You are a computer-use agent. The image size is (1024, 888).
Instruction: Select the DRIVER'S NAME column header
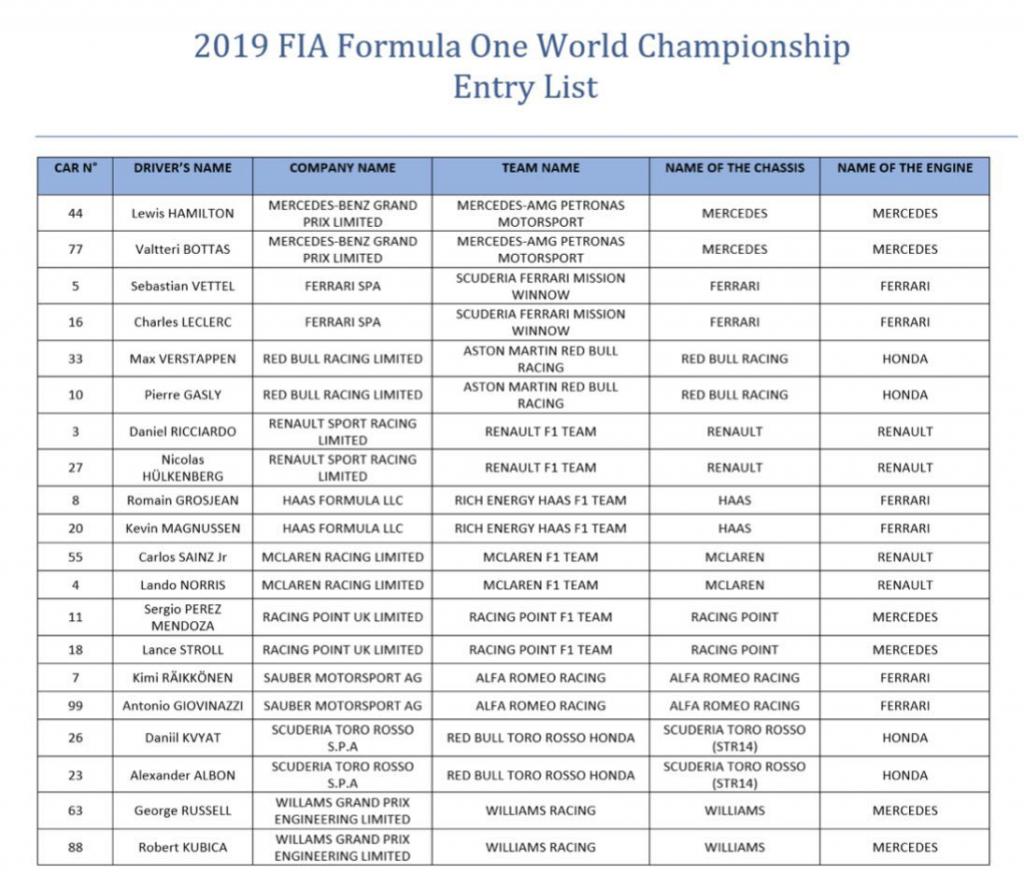click(183, 176)
